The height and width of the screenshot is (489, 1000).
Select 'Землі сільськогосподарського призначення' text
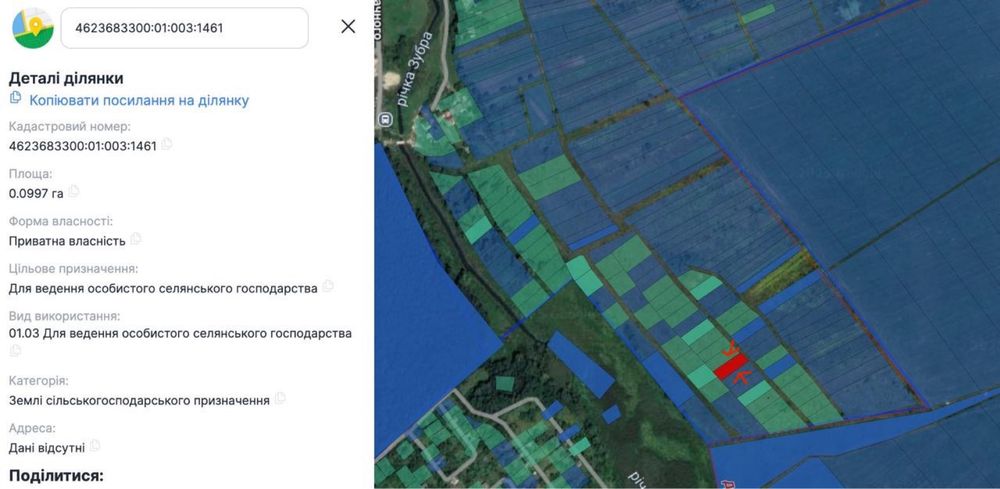pyautogui.click(x=139, y=400)
